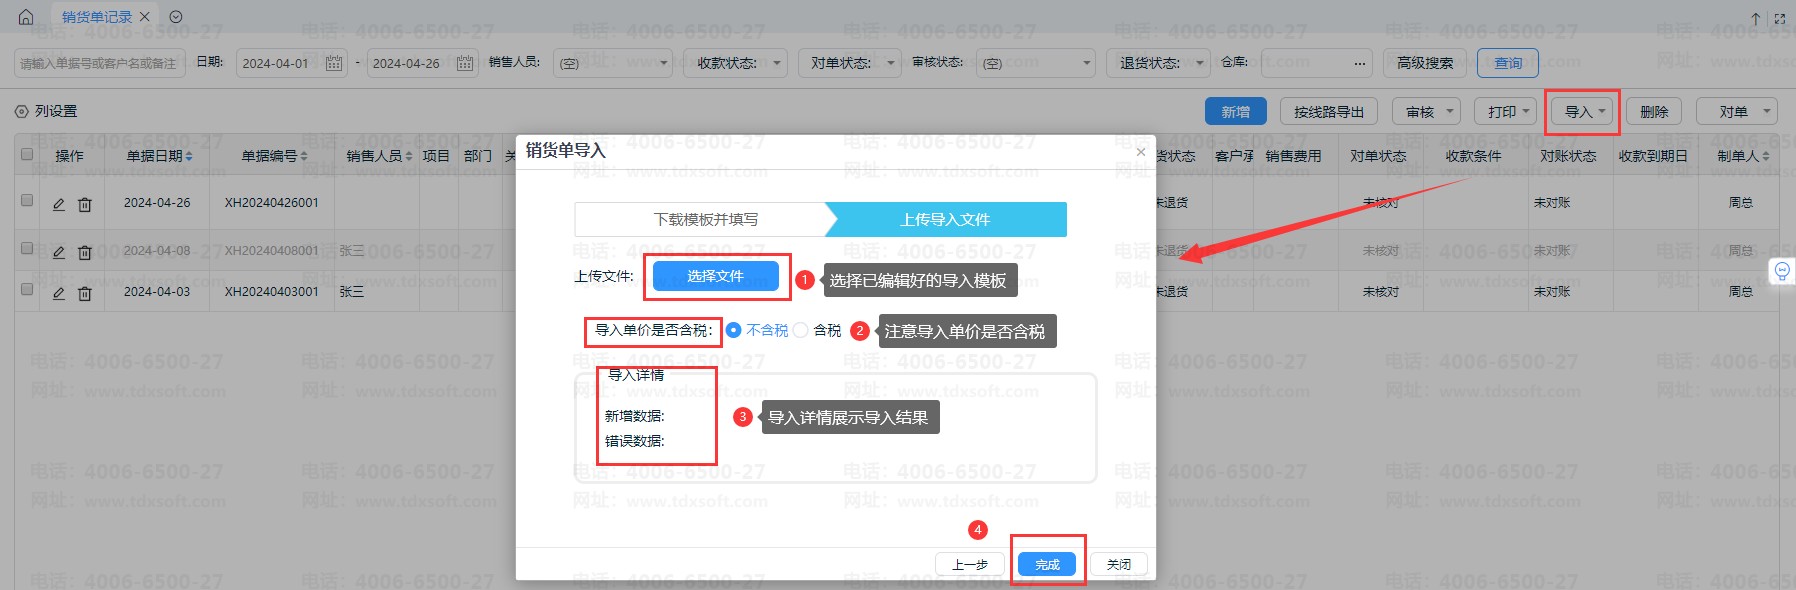
Task: Click the 完成 button in dialog
Action: (x=1047, y=565)
